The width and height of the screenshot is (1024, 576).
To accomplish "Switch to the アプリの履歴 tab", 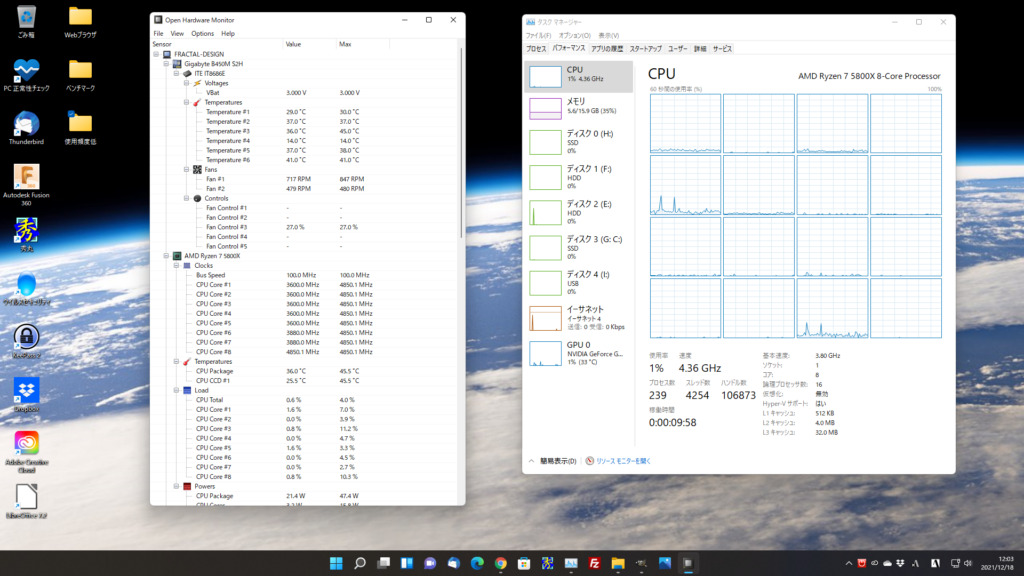I will 607,48.
